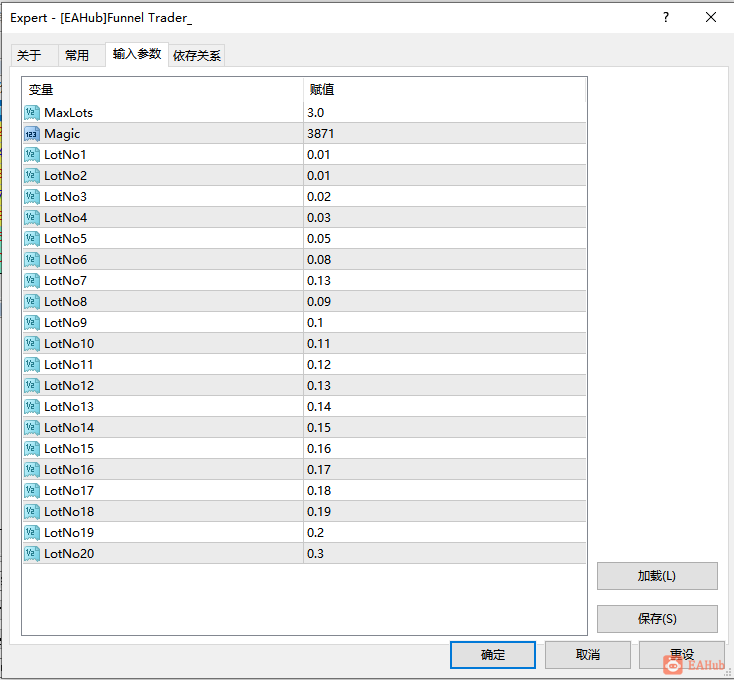Switch to the 常用 tab
The height and width of the screenshot is (680, 734).
pos(82,56)
